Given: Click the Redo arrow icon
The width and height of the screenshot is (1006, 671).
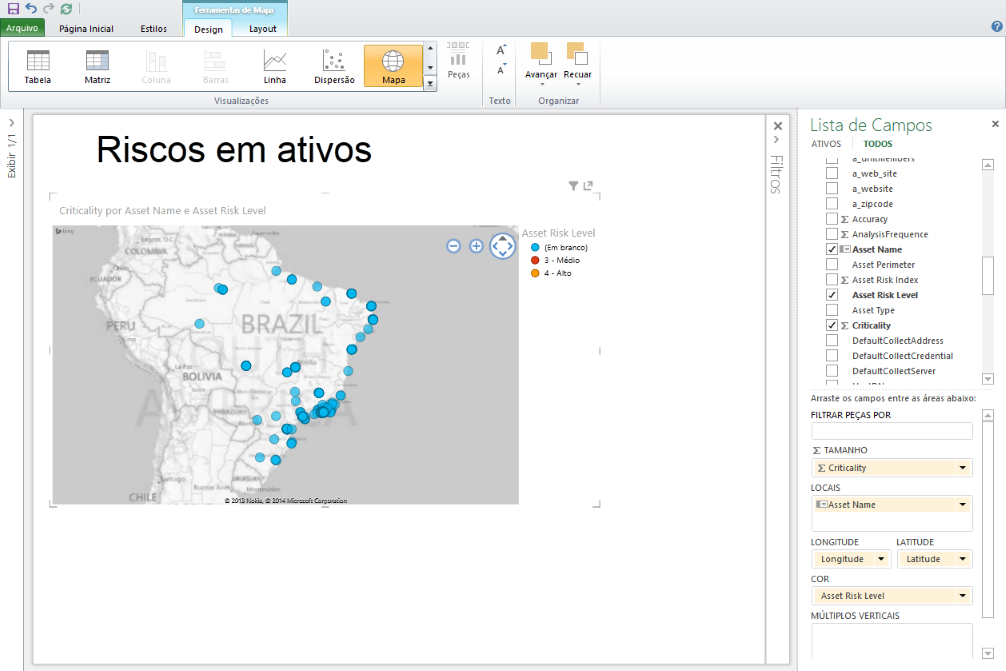Looking at the screenshot, I should pyautogui.click(x=49, y=8).
